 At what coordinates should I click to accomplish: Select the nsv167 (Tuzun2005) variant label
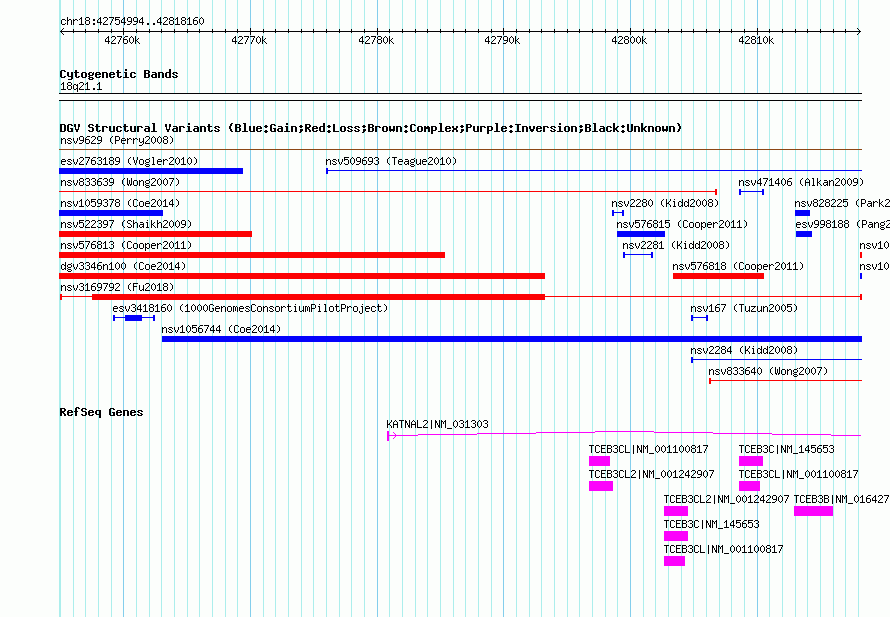pyautogui.click(x=744, y=308)
